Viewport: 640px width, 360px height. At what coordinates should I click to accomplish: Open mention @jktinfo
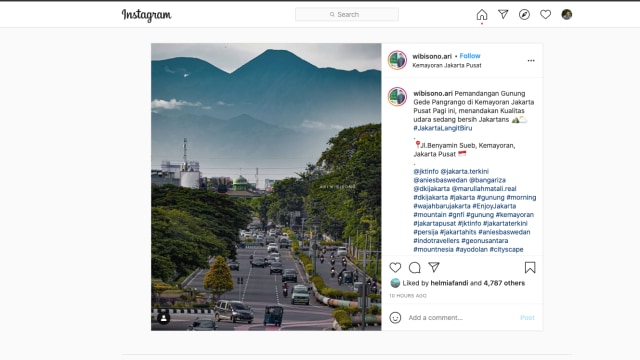click(x=426, y=171)
